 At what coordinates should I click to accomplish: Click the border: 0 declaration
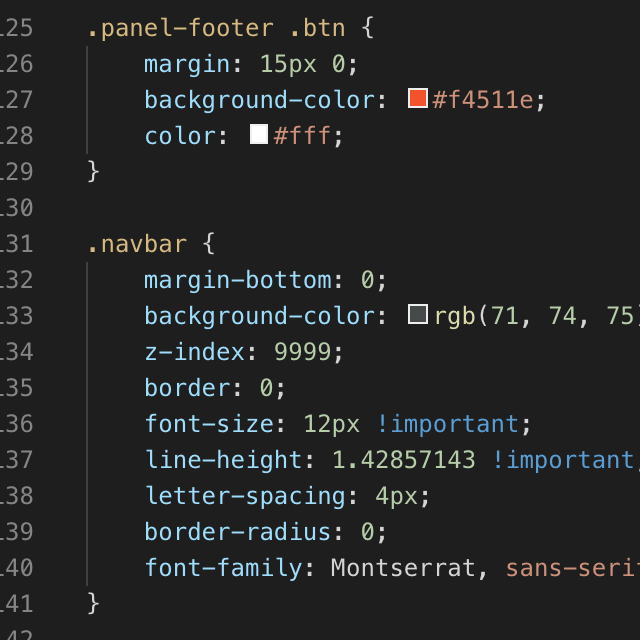point(215,388)
